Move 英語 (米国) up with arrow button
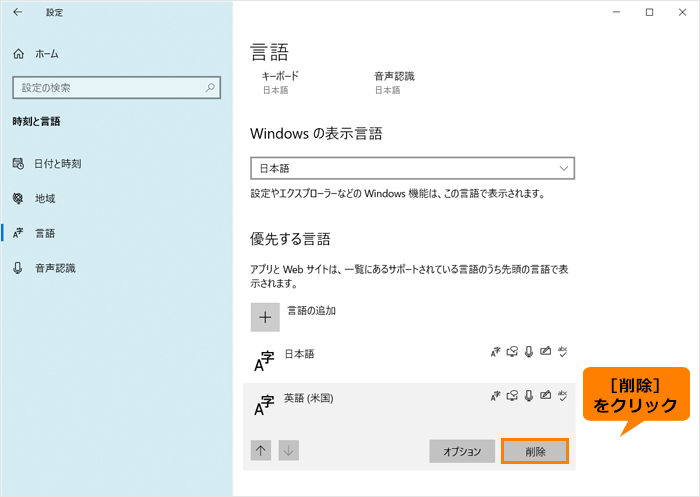 (261, 451)
